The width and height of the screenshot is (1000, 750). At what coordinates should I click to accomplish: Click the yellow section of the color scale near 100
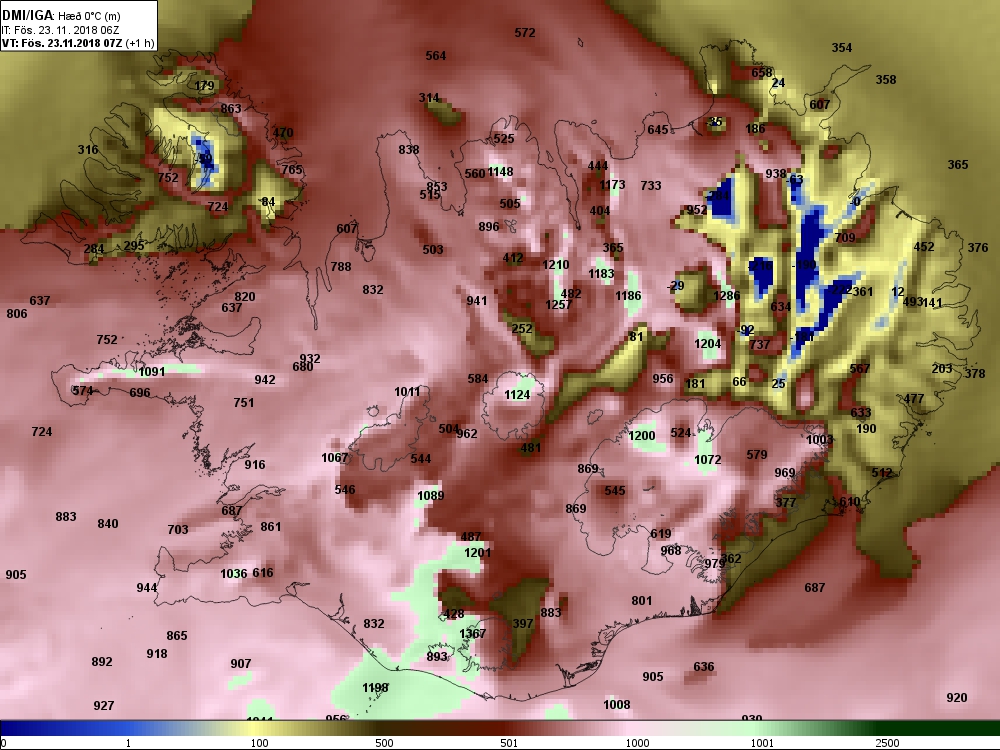click(255, 728)
